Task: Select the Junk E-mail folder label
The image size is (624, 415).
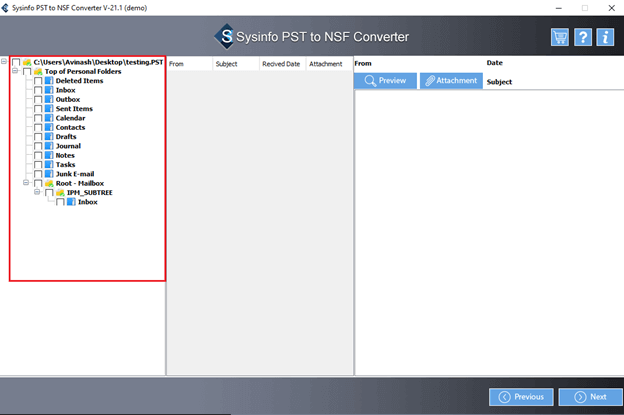Action: (75, 174)
